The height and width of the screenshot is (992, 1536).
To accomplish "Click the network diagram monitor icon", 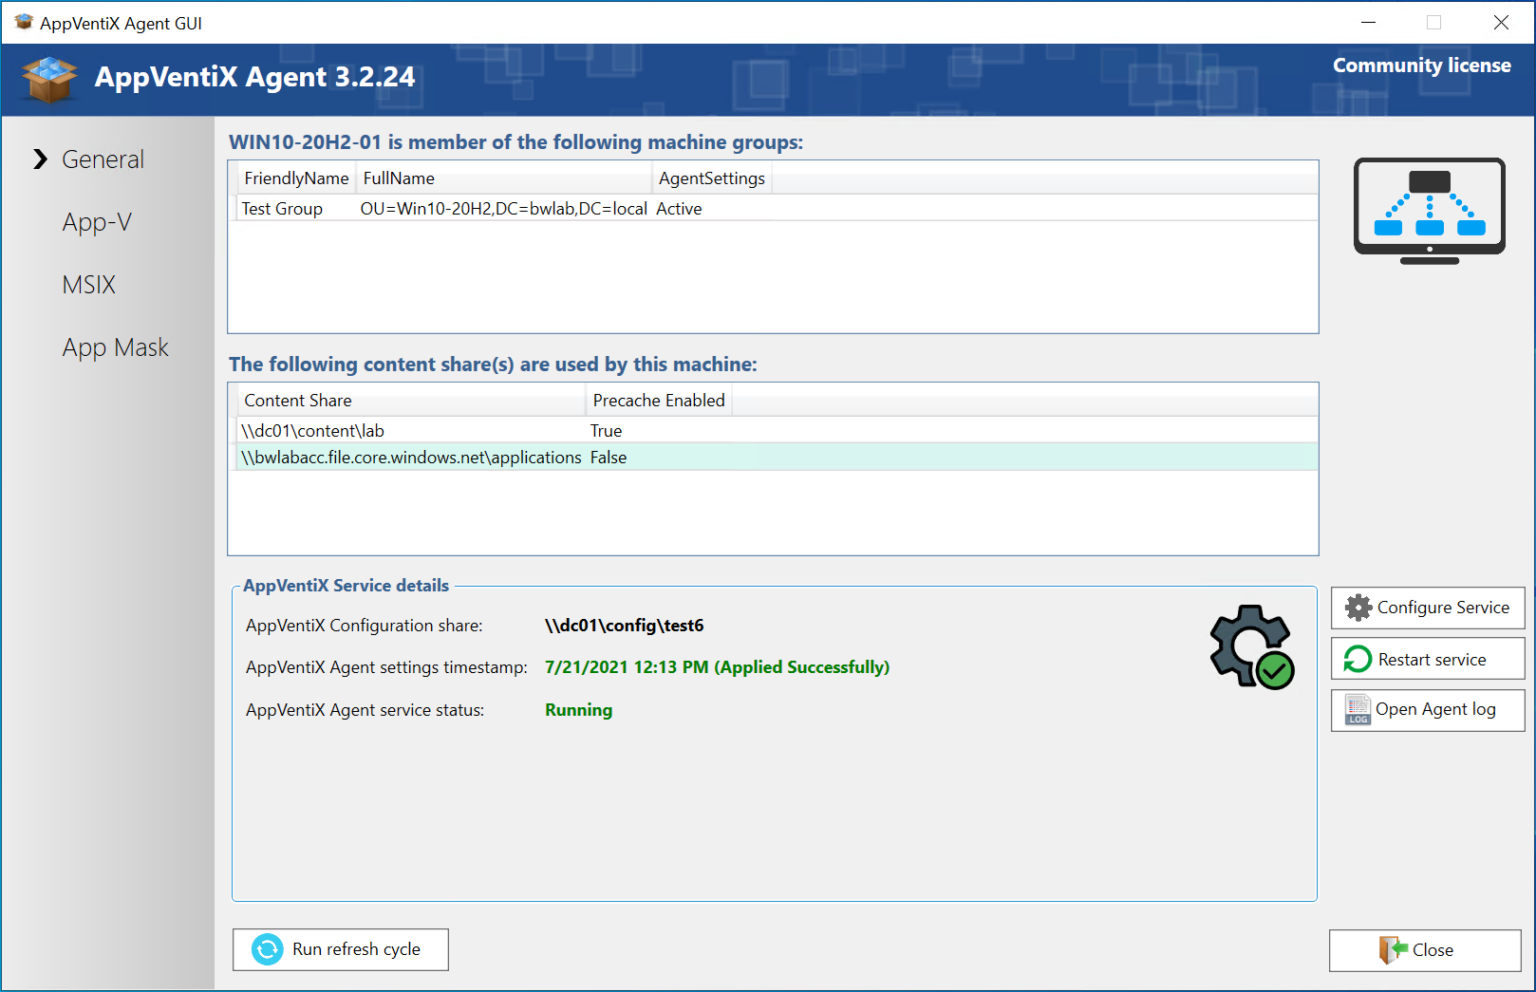I will (x=1428, y=208).
